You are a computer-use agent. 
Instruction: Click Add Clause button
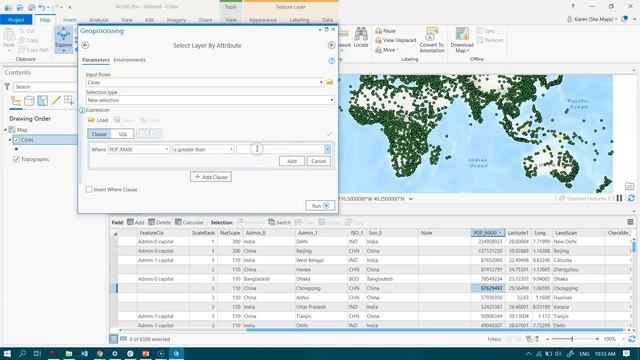211,177
